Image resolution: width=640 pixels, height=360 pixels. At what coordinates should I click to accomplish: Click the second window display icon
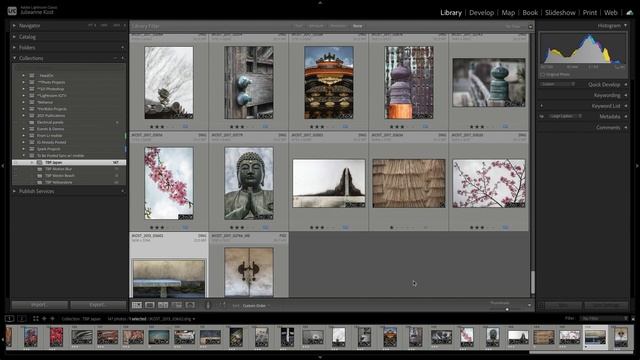point(22,318)
